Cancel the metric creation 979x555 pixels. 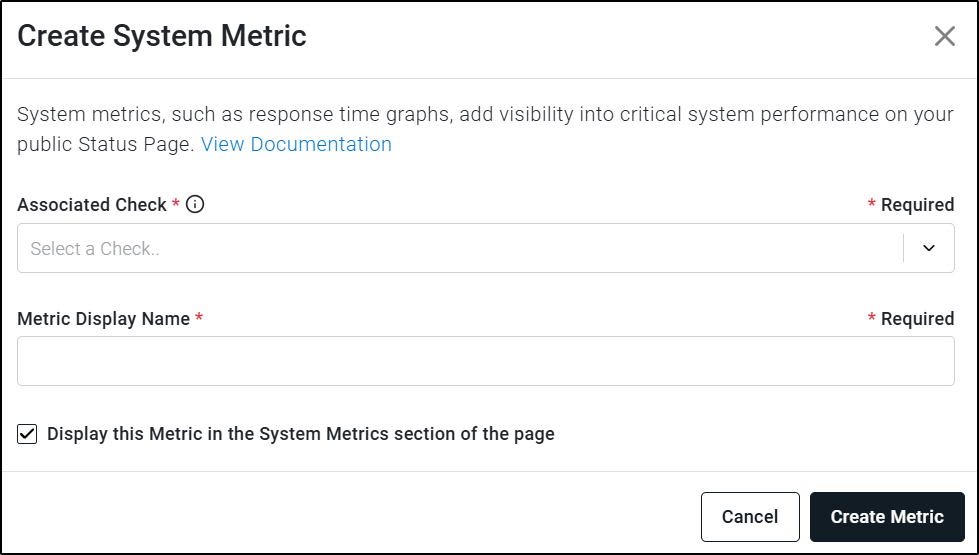coord(750,517)
